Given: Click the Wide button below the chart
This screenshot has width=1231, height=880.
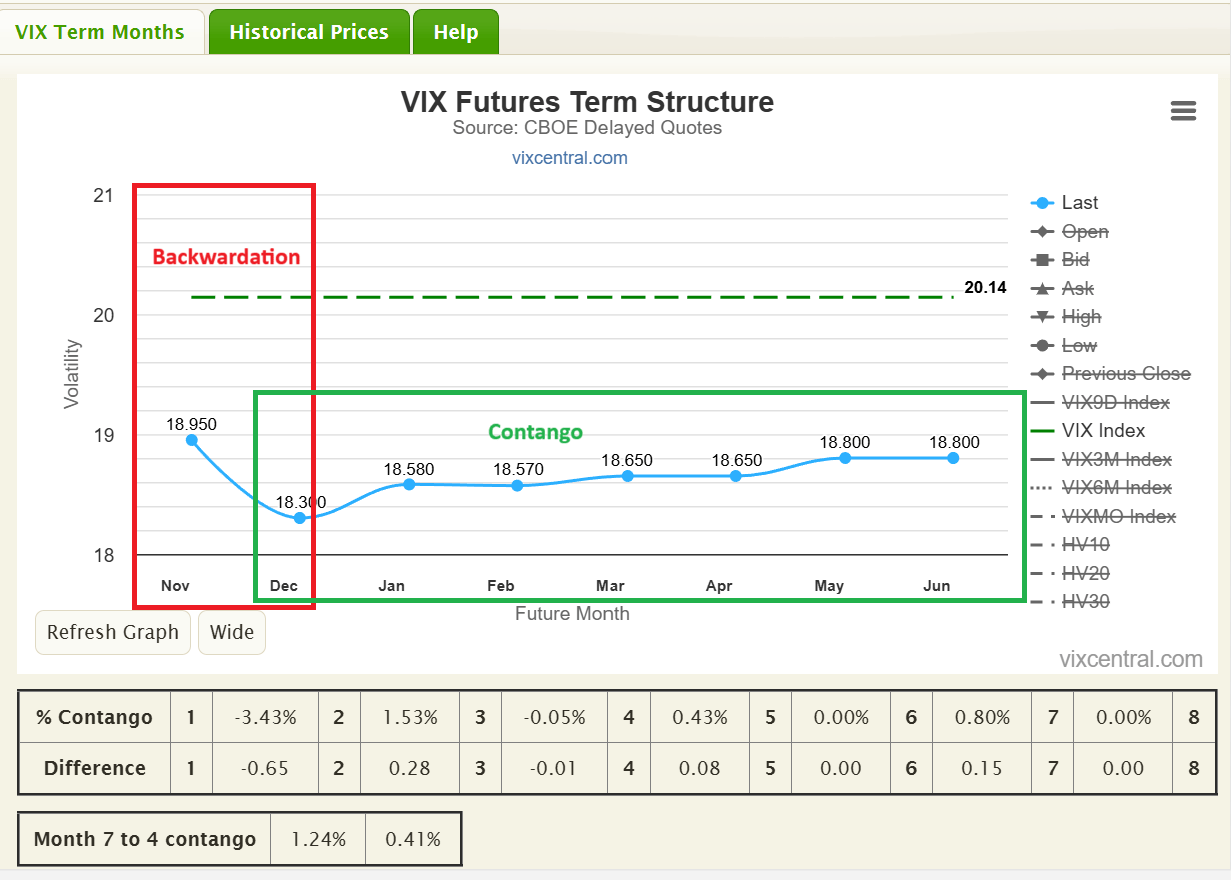Looking at the screenshot, I should 231,632.
